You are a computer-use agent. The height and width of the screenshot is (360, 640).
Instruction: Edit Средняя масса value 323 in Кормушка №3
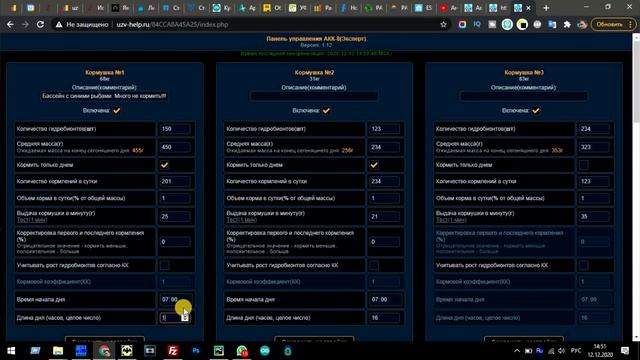tap(594, 147)
